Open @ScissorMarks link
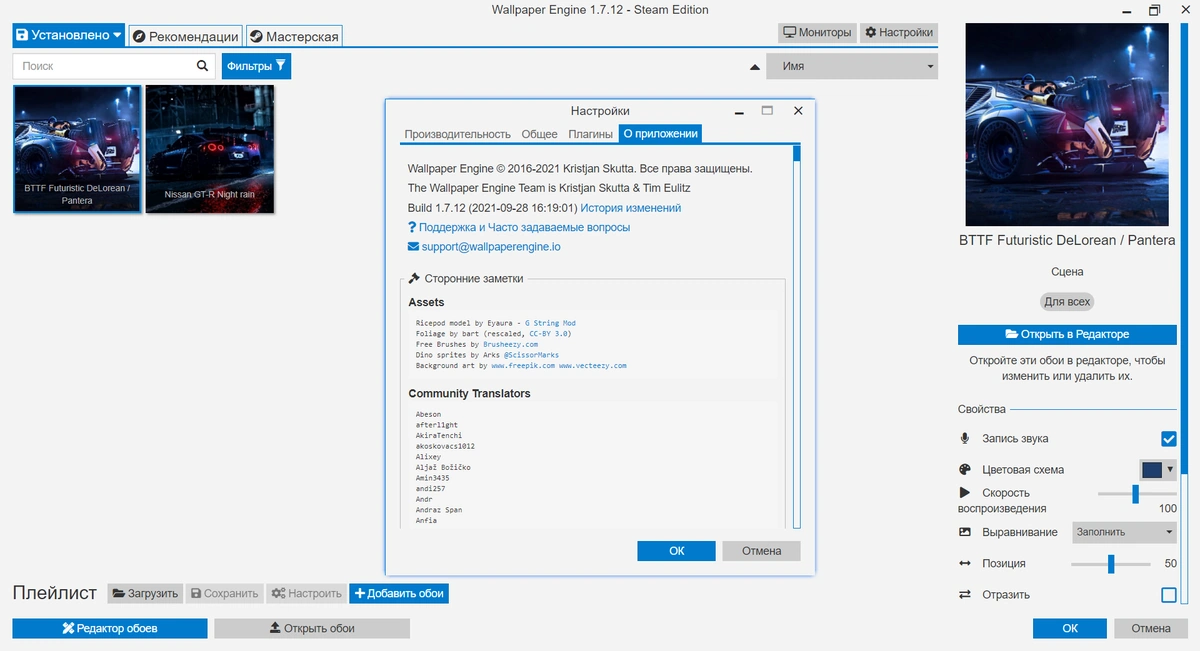This screenshot has height=651, width=1200. tap(531, 355)
